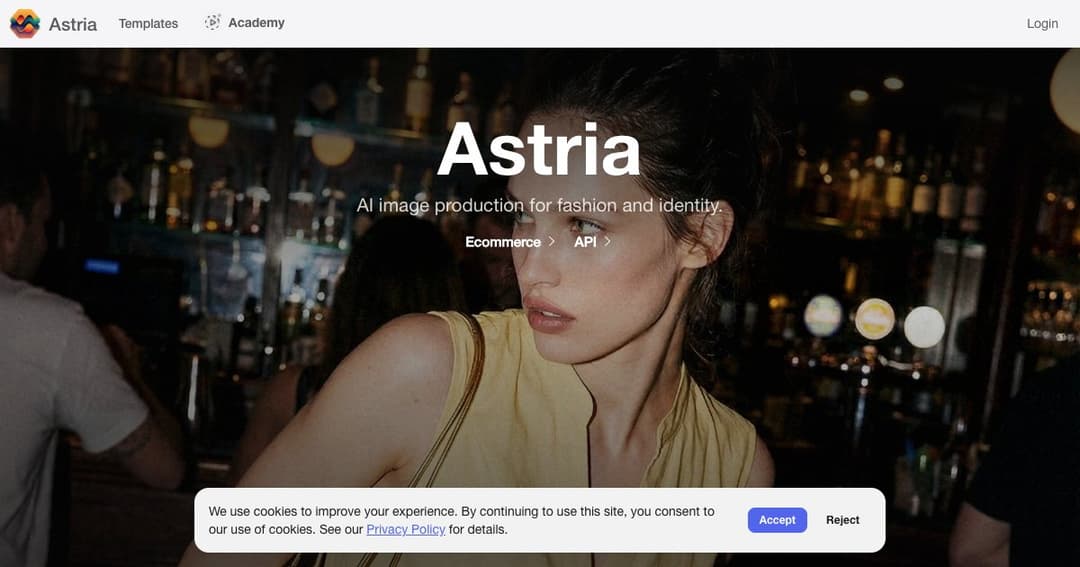Open the Templates menu item
1080x567 pixels.
[x=148, y=23]
